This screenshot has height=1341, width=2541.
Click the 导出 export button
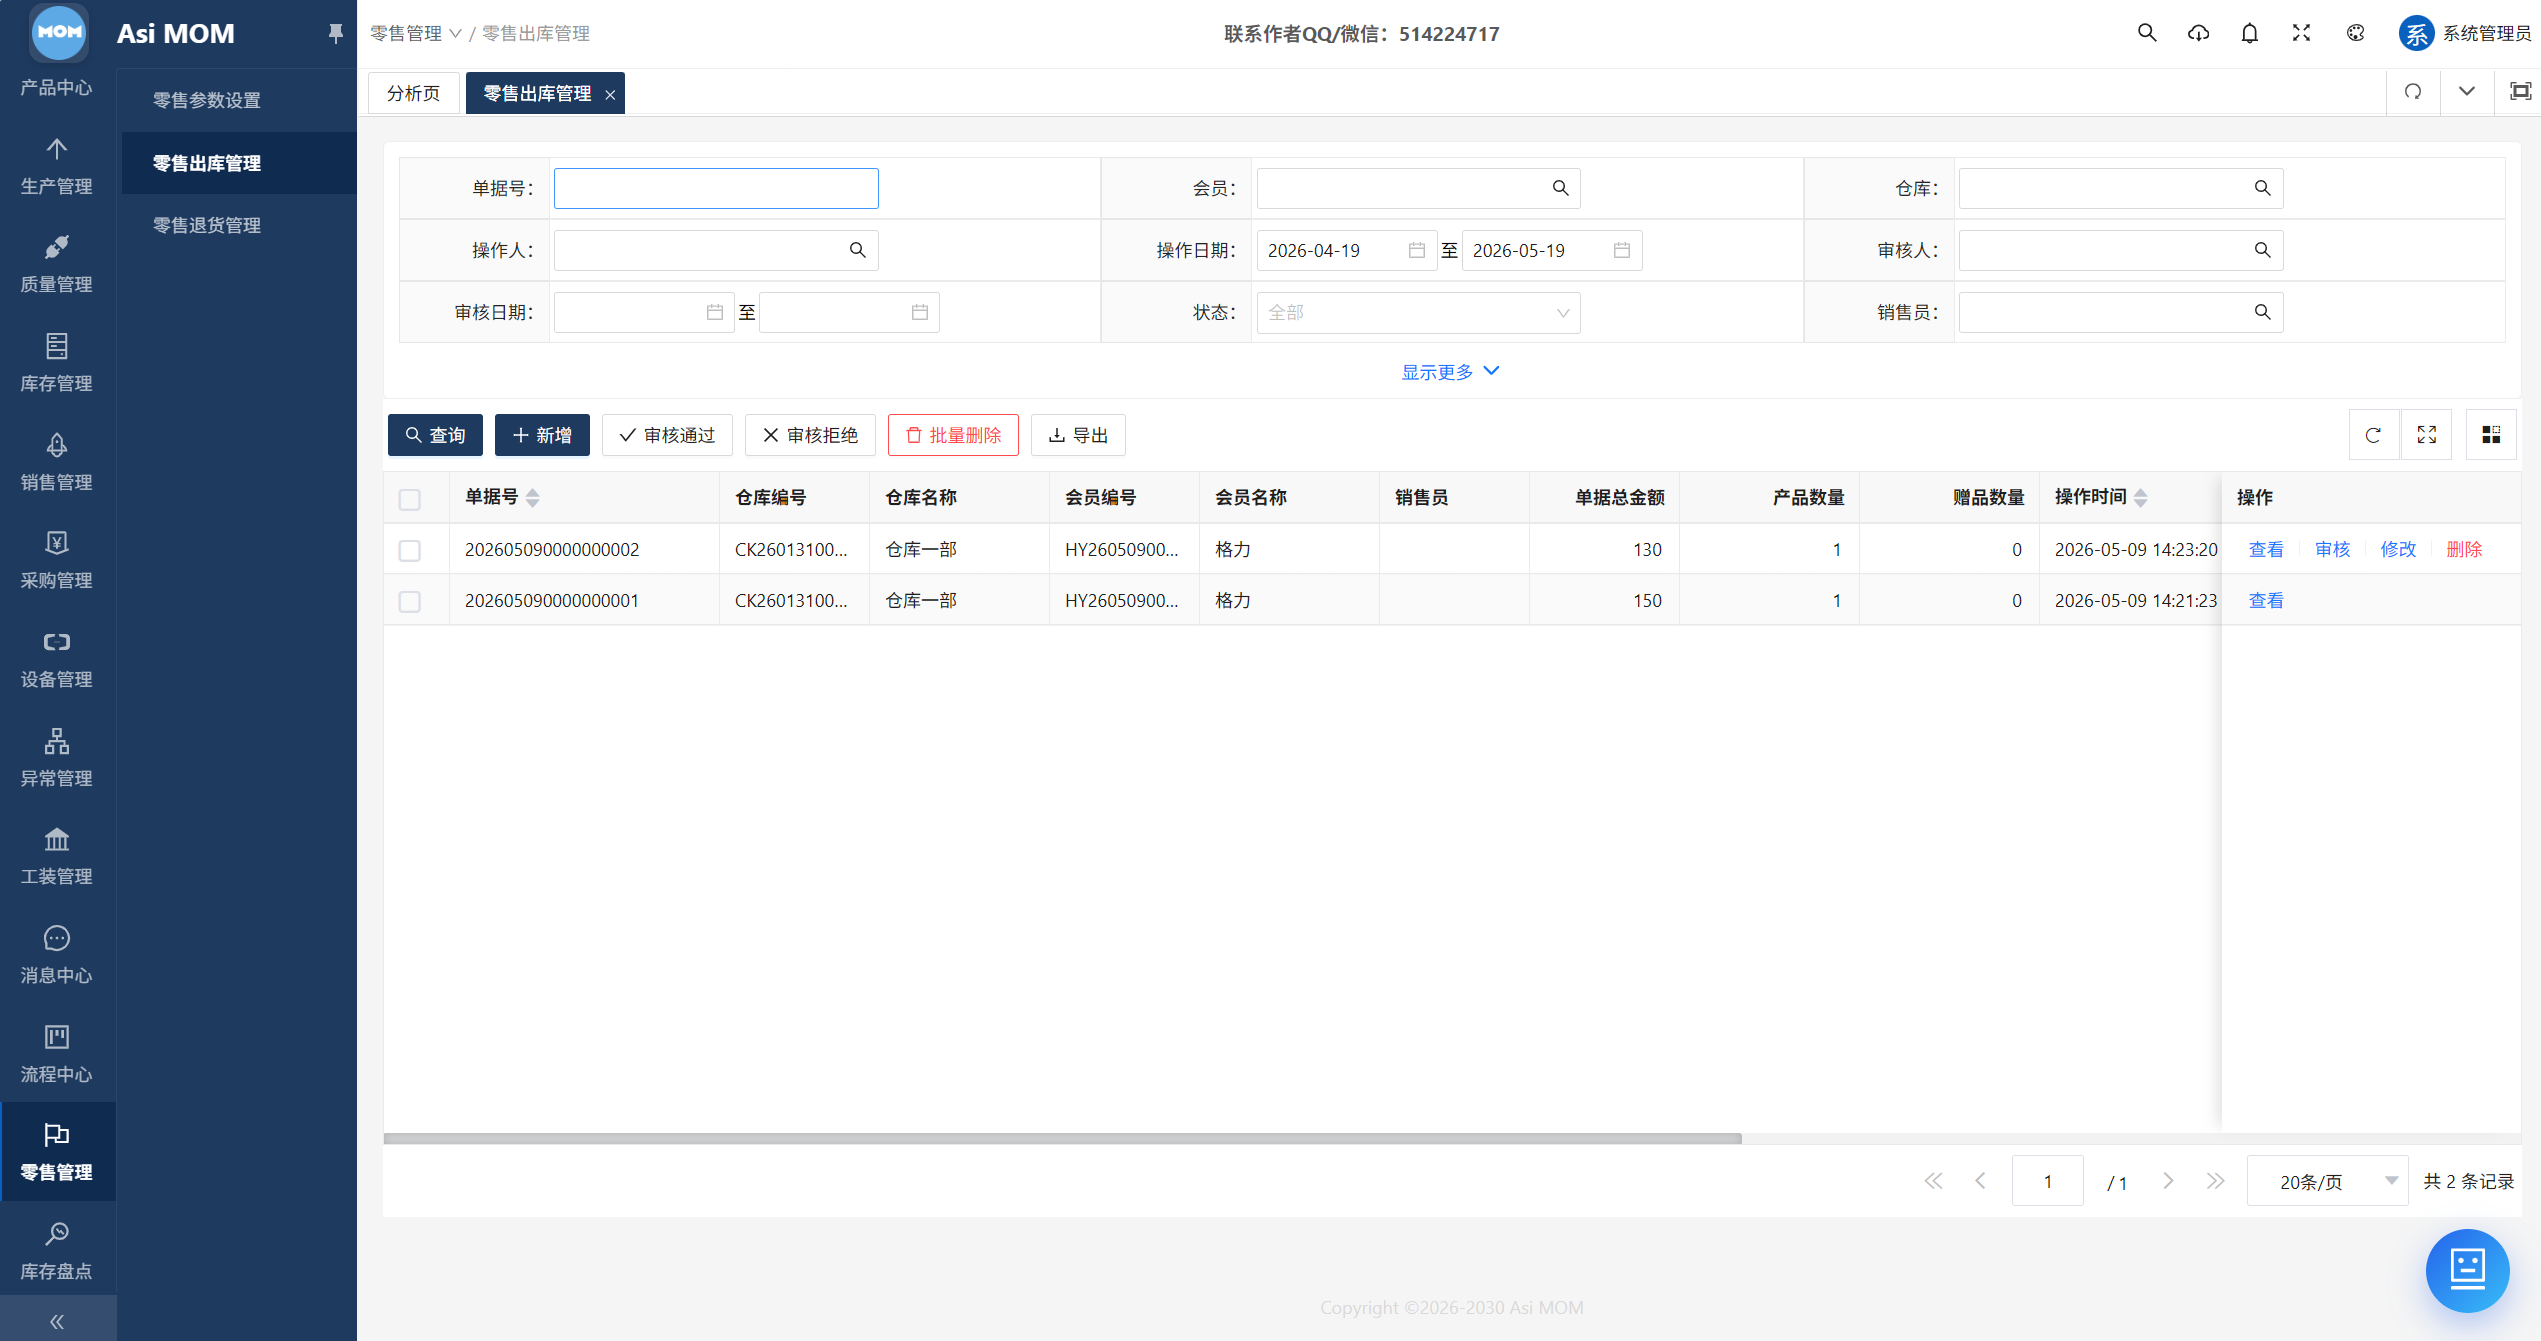coord(1078,435)
